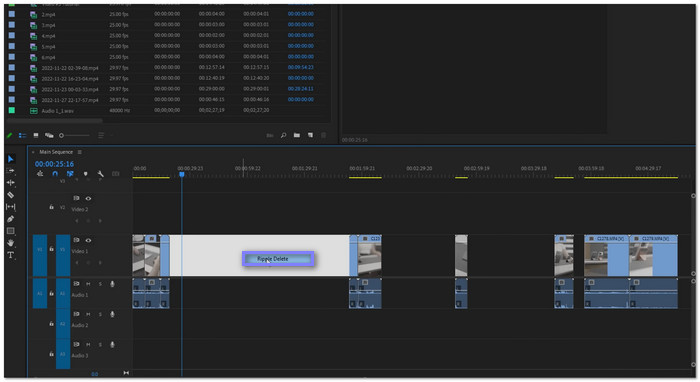Click the timeline timecode 00:00:25:16
The height and width of the screenshot is (382, 700).
54,164
